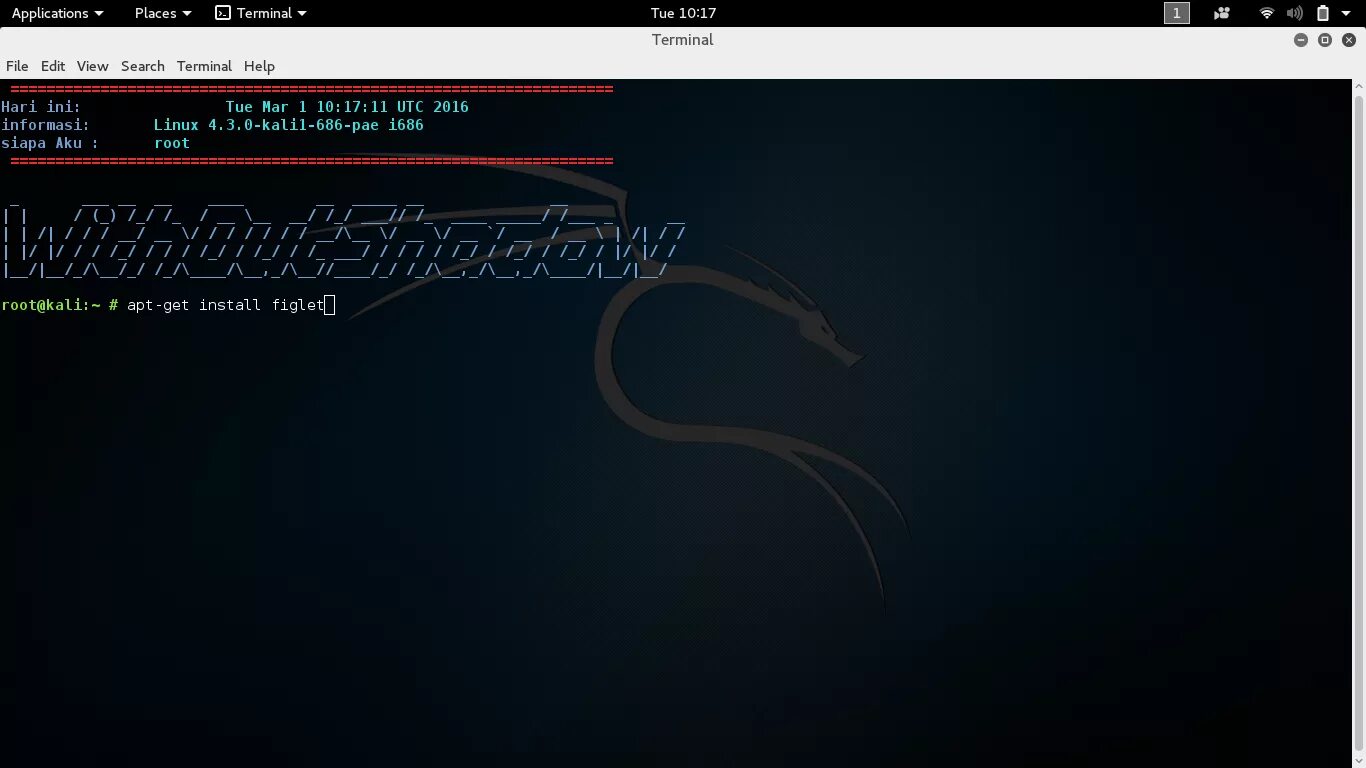The image size is (1366, 768).
Task: Open the Edit menu
Action: tap(53, 66)
